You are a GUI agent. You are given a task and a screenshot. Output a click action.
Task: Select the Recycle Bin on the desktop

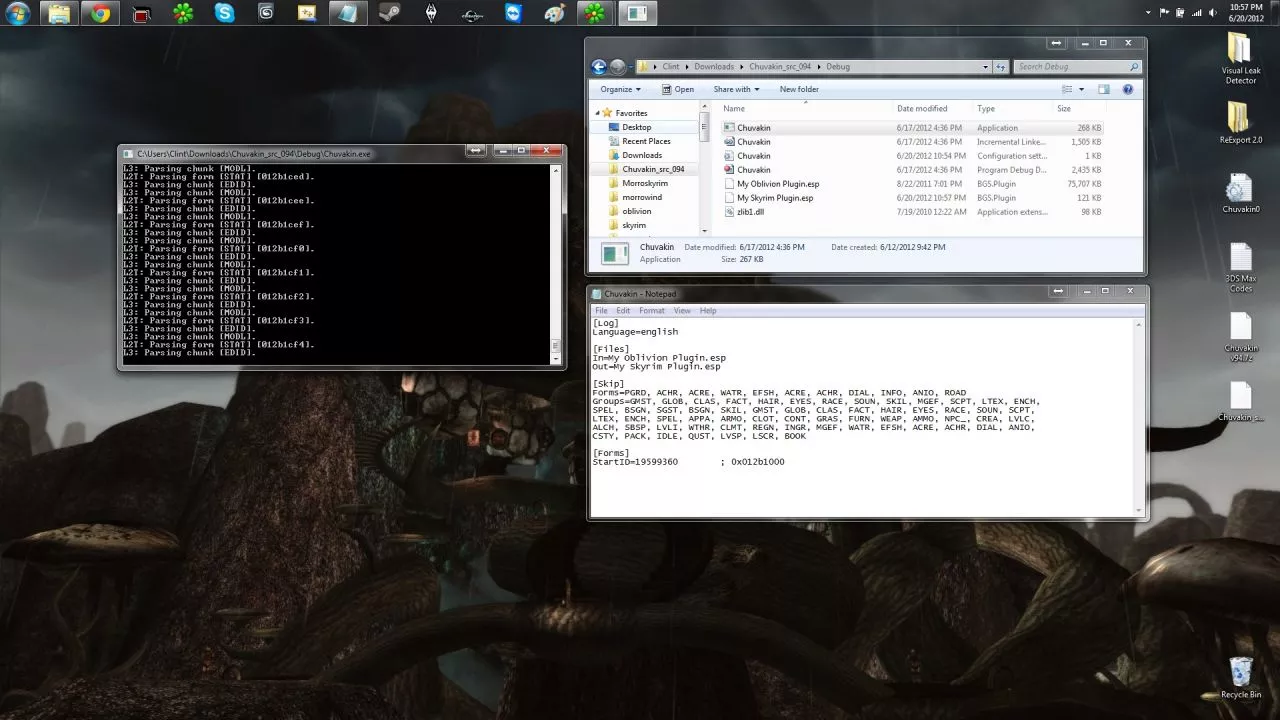(x=1240, y=678)
